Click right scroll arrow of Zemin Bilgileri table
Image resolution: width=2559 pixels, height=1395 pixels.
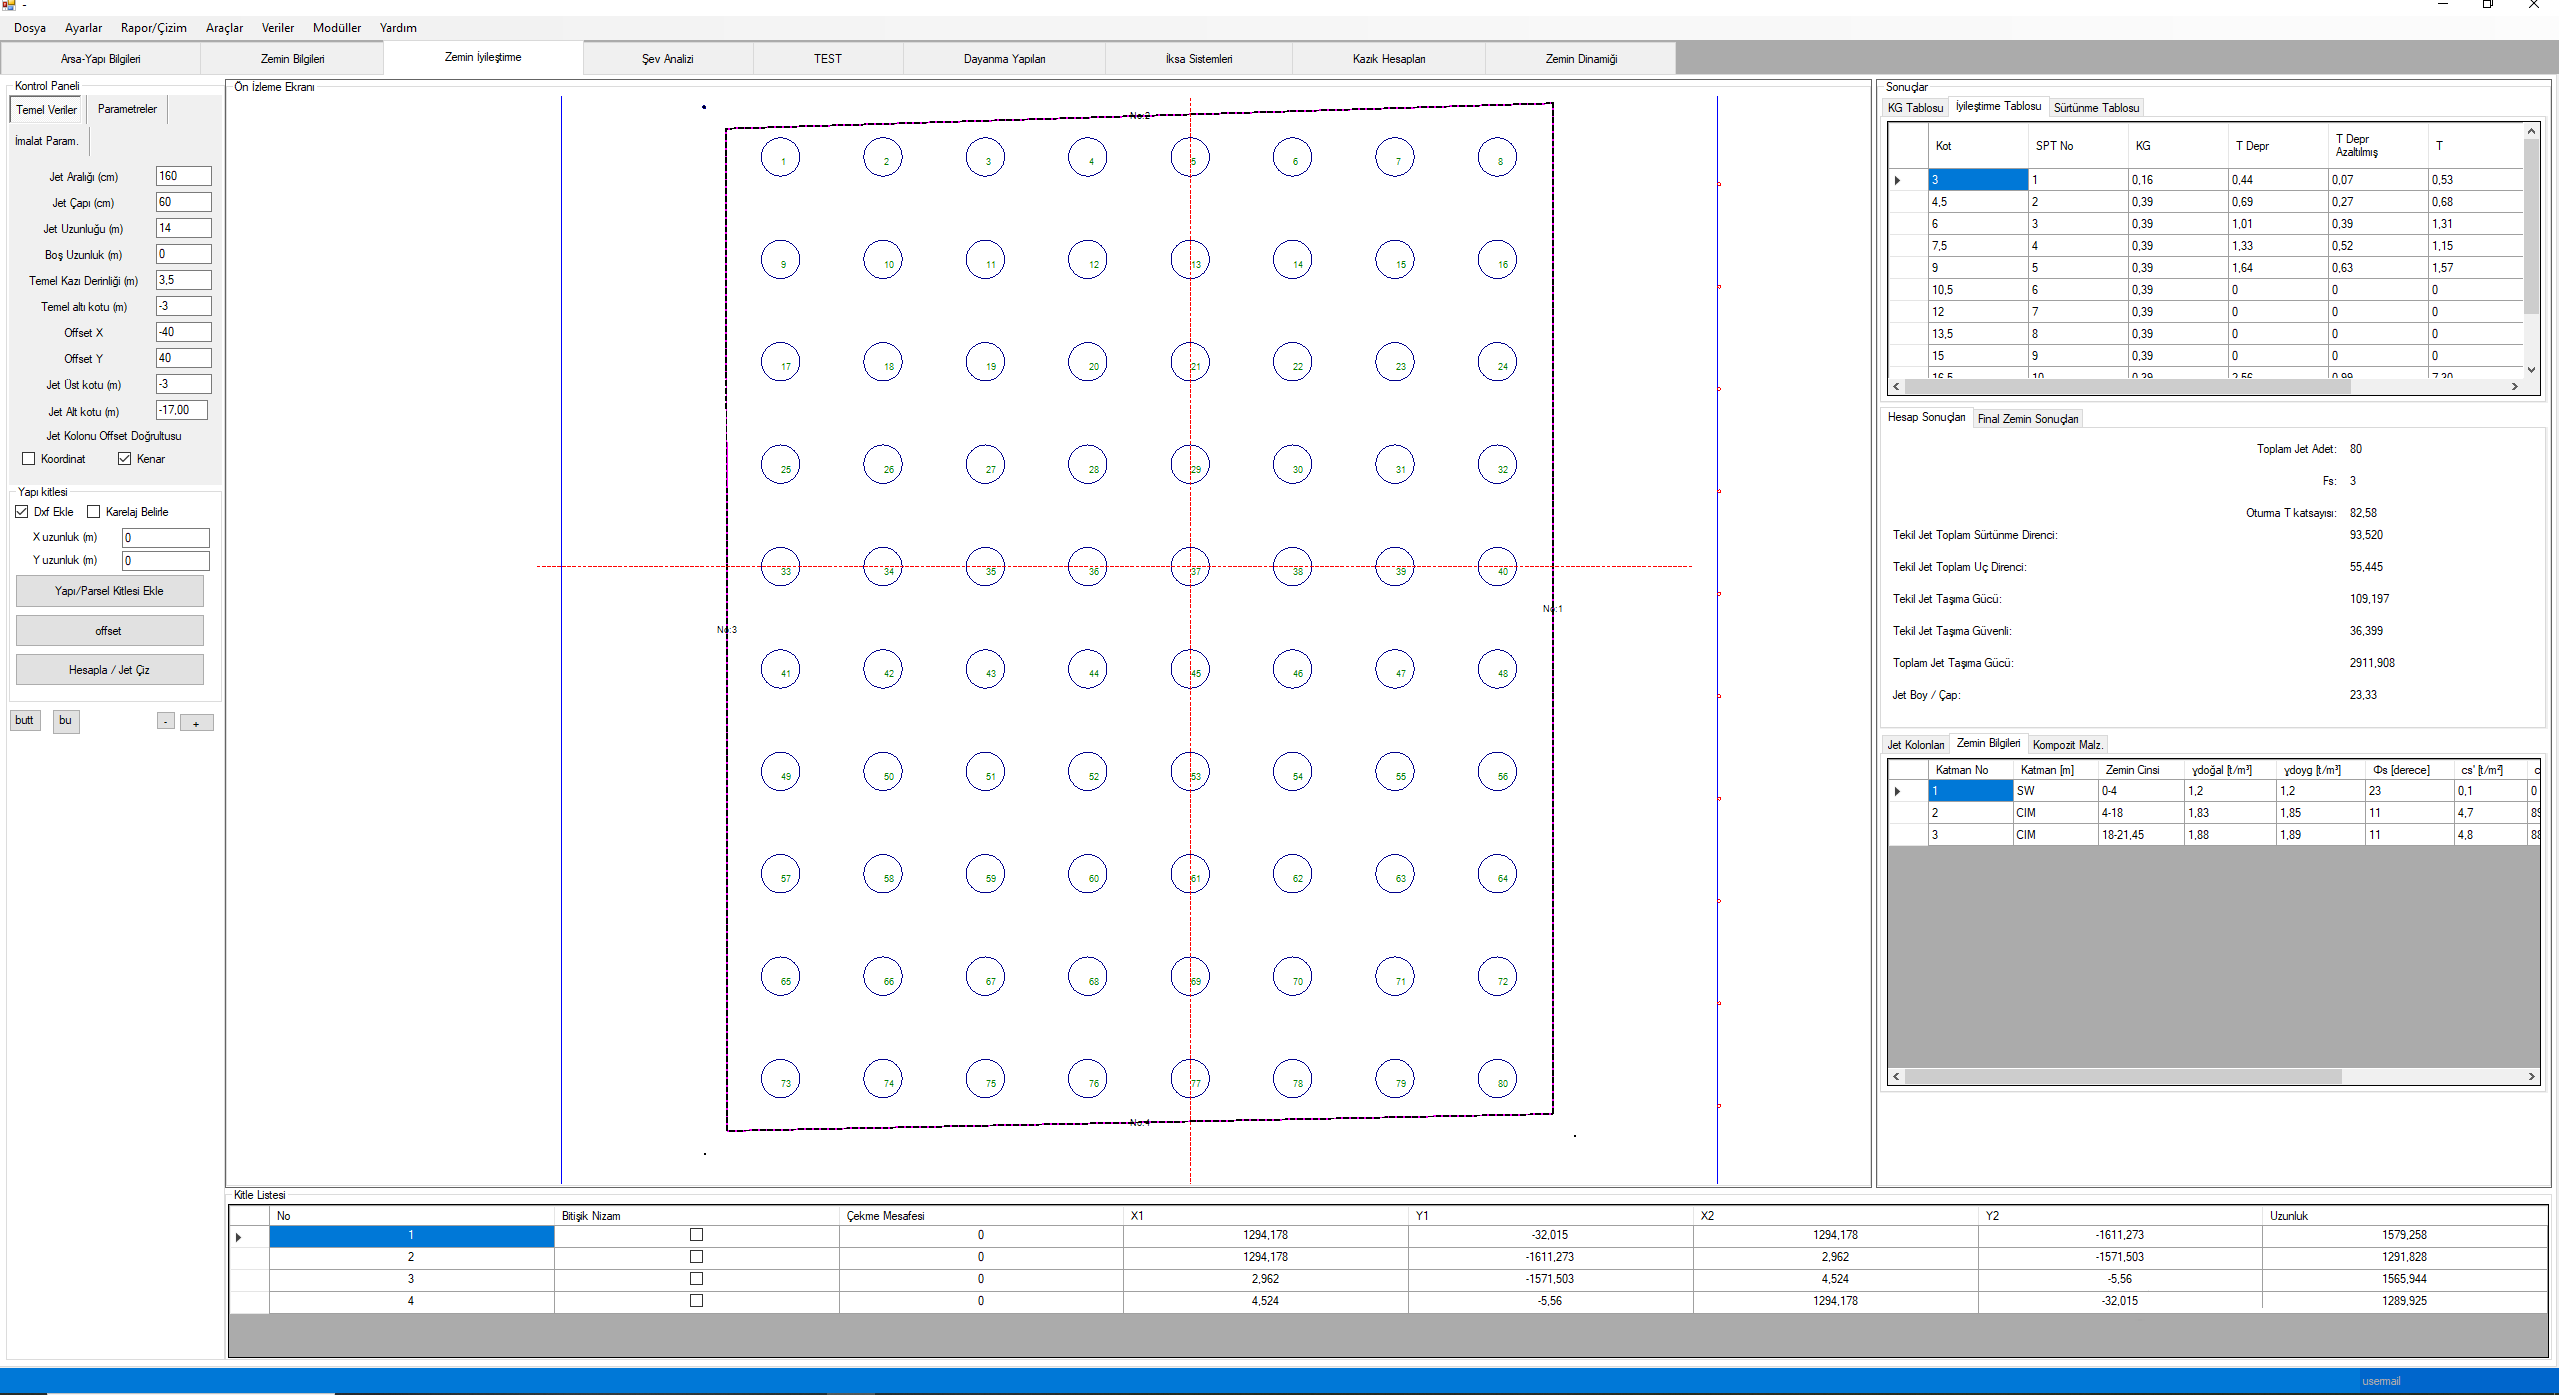(2531, 1077)
